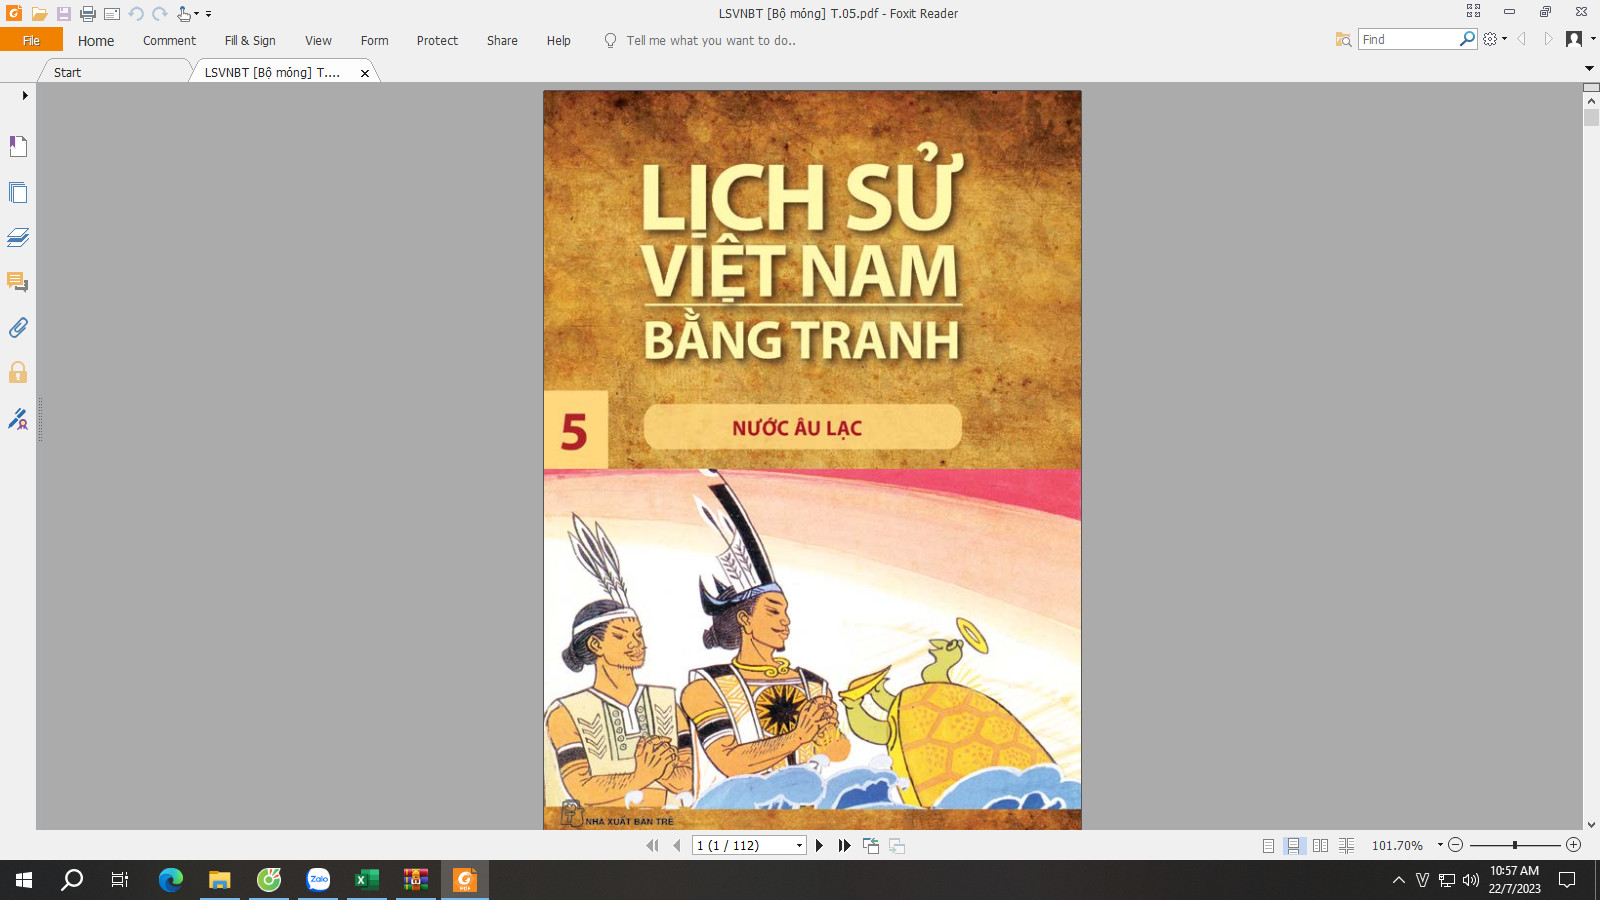
Task: Expand the navigation panel arrow
Action: 25,96
